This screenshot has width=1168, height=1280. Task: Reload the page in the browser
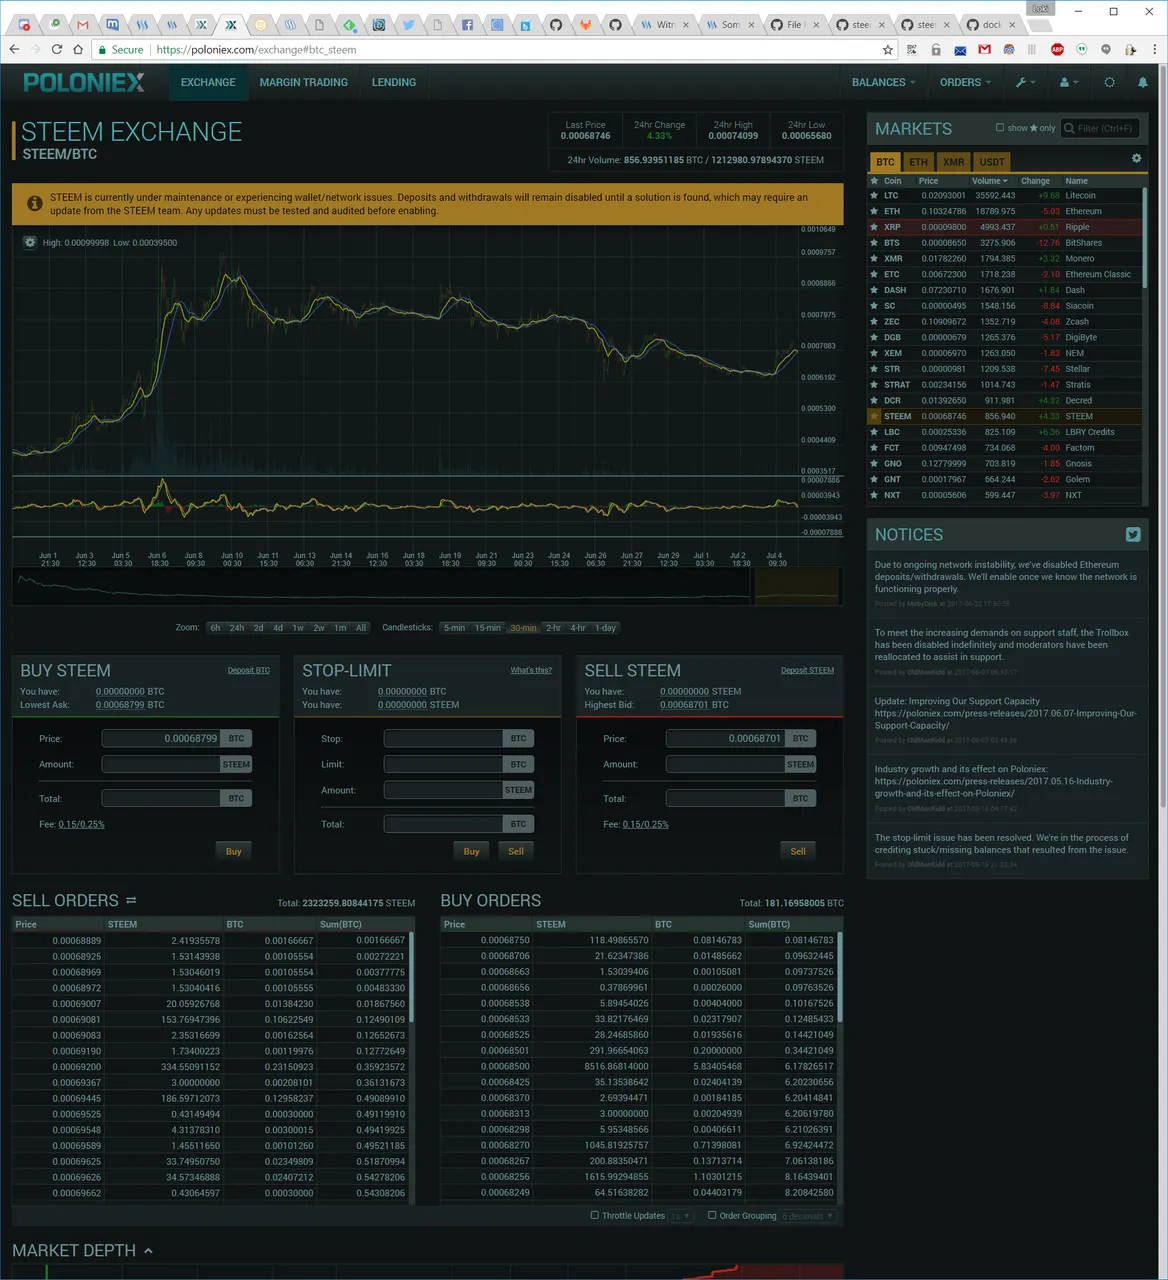coord(56,49)
